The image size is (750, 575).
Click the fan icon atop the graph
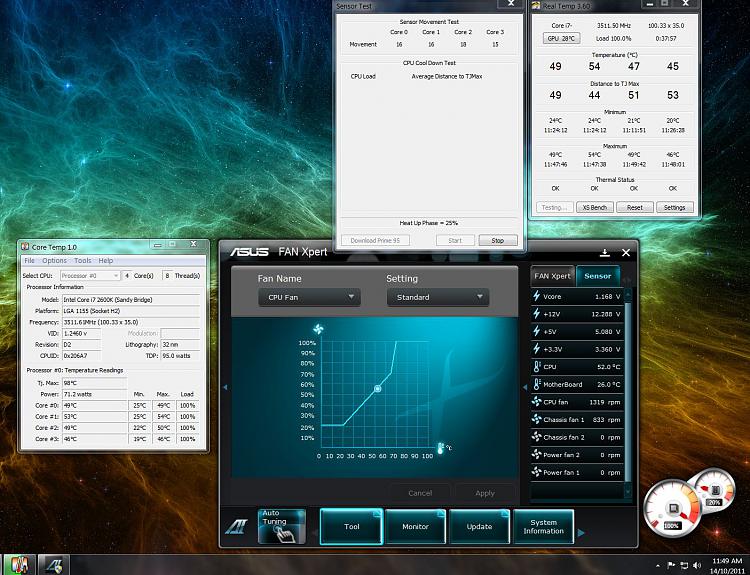point(318,329)
